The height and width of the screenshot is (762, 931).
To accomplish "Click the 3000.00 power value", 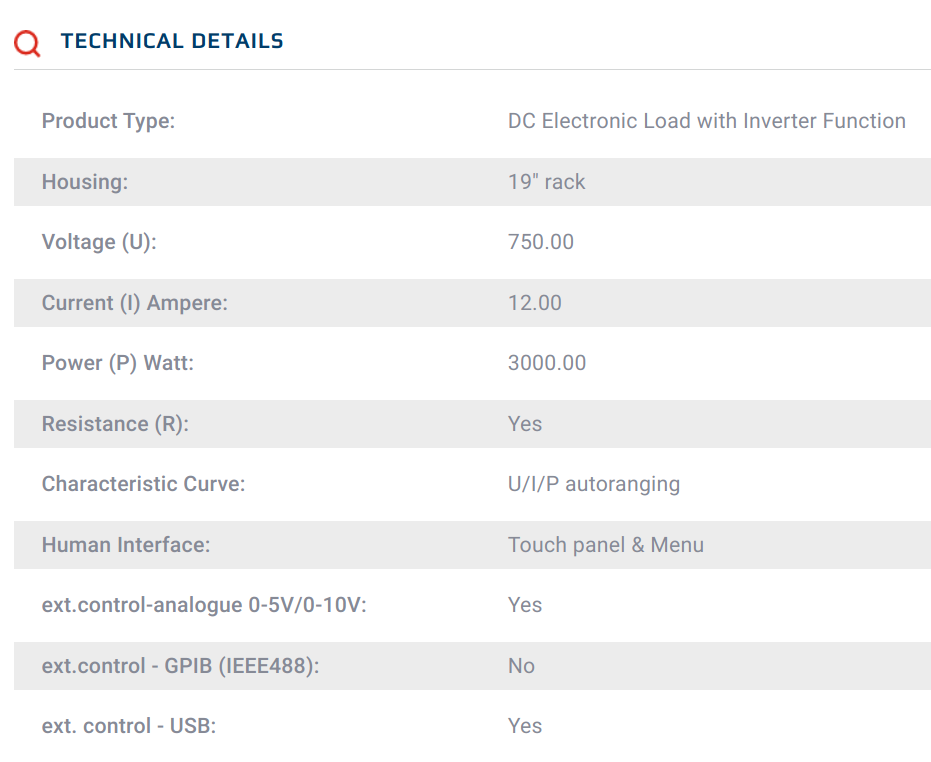I will pyautogui.click(x=546, y=363).
